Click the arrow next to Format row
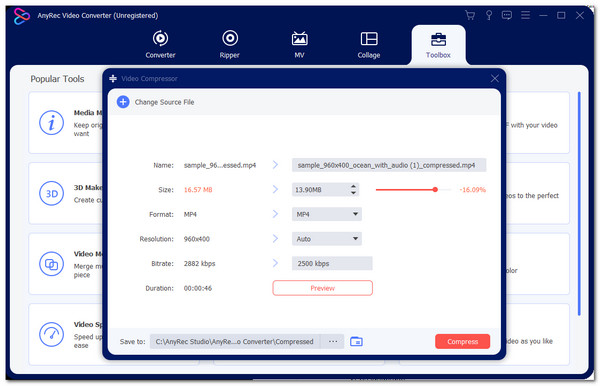This screenshot has height=386, width=600. tap(275, 213)
